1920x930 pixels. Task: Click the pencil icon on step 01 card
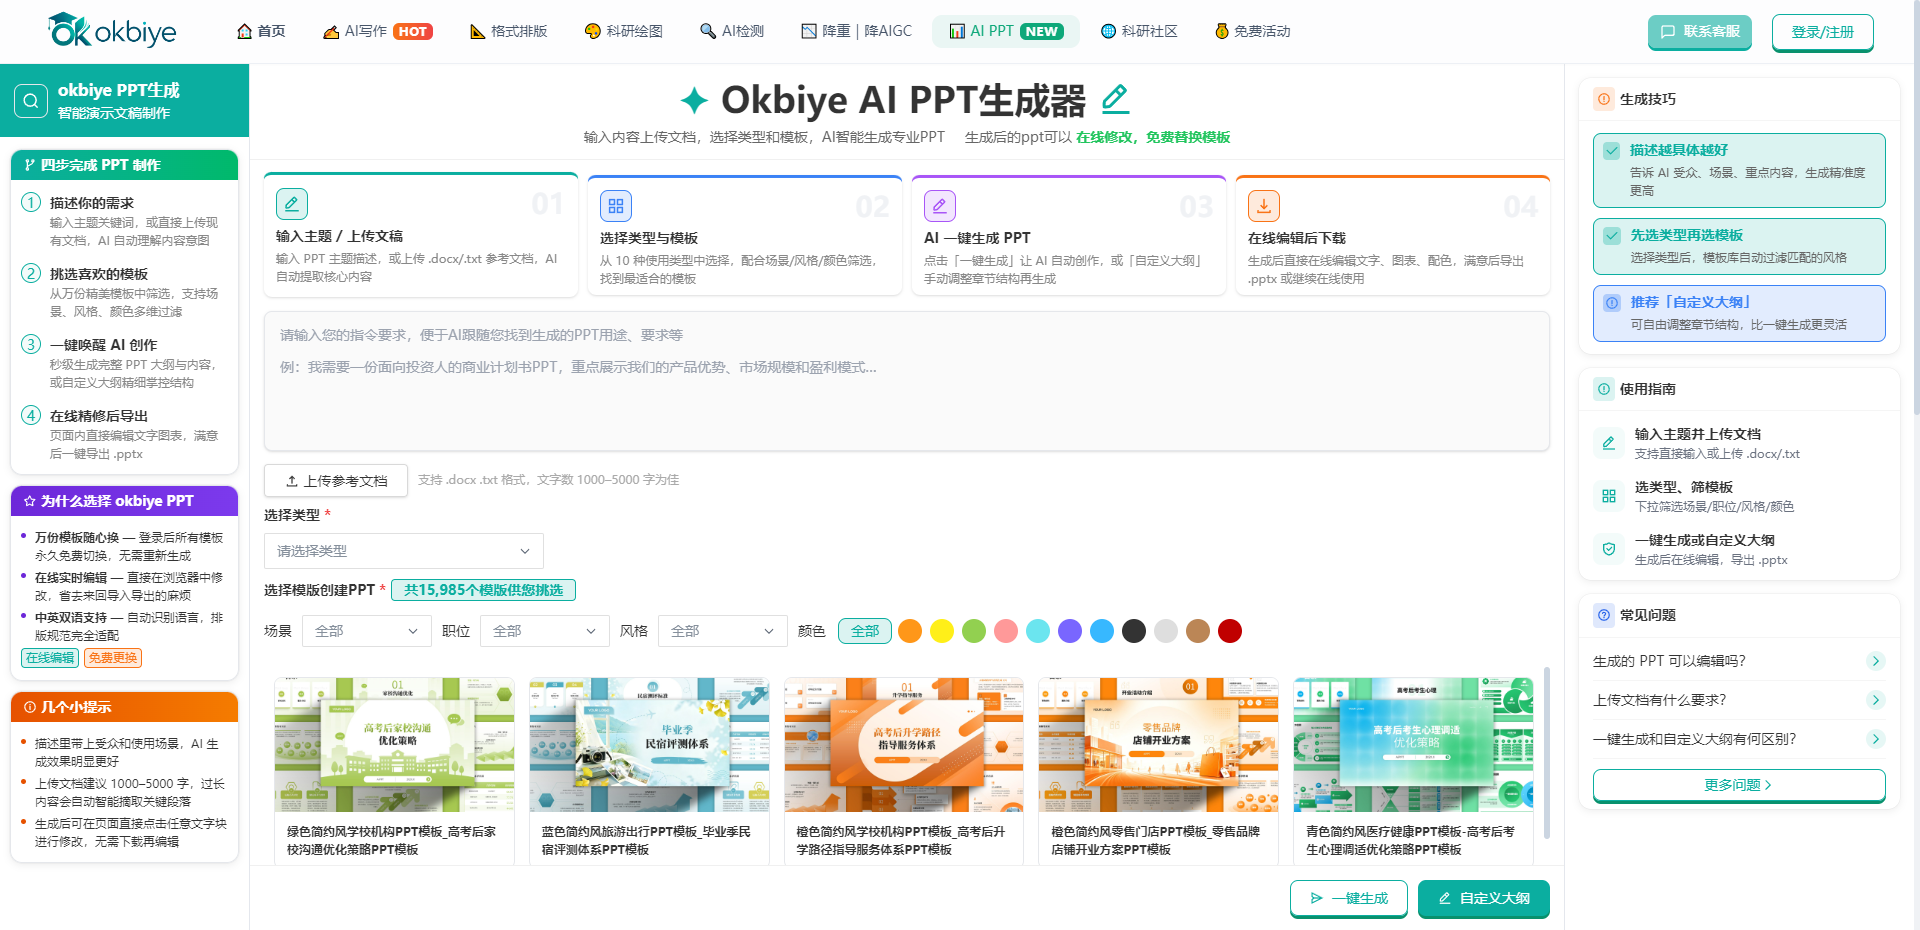click(291, 204)
